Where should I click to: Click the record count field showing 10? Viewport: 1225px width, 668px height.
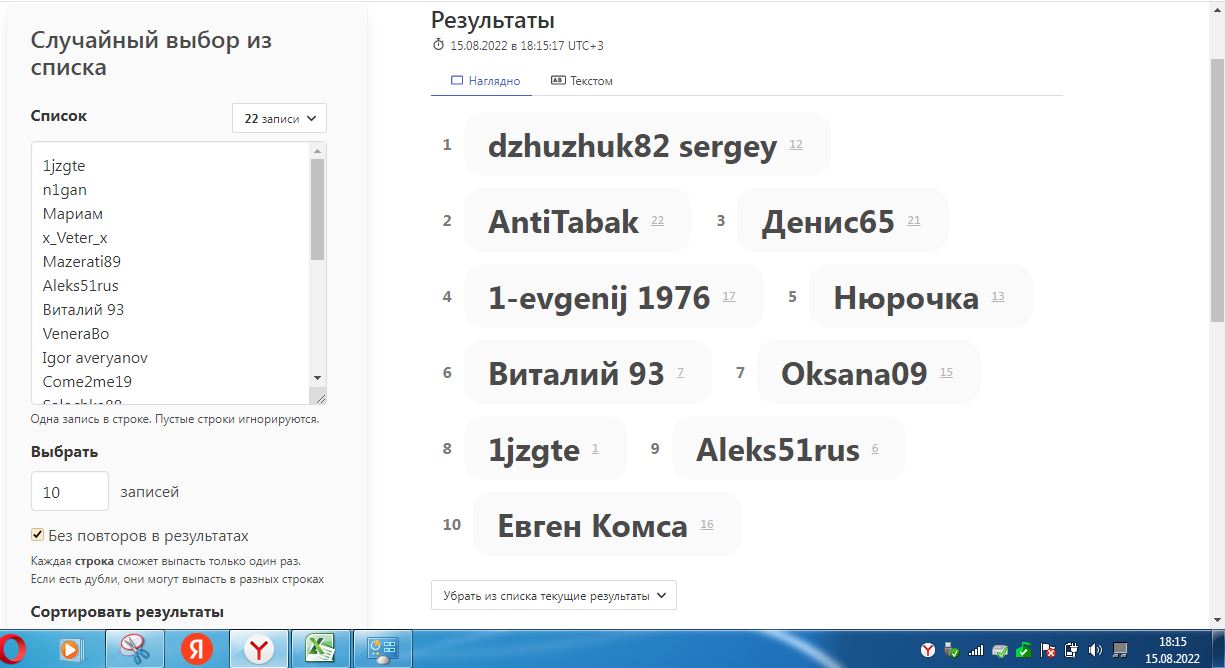point(70,491)
